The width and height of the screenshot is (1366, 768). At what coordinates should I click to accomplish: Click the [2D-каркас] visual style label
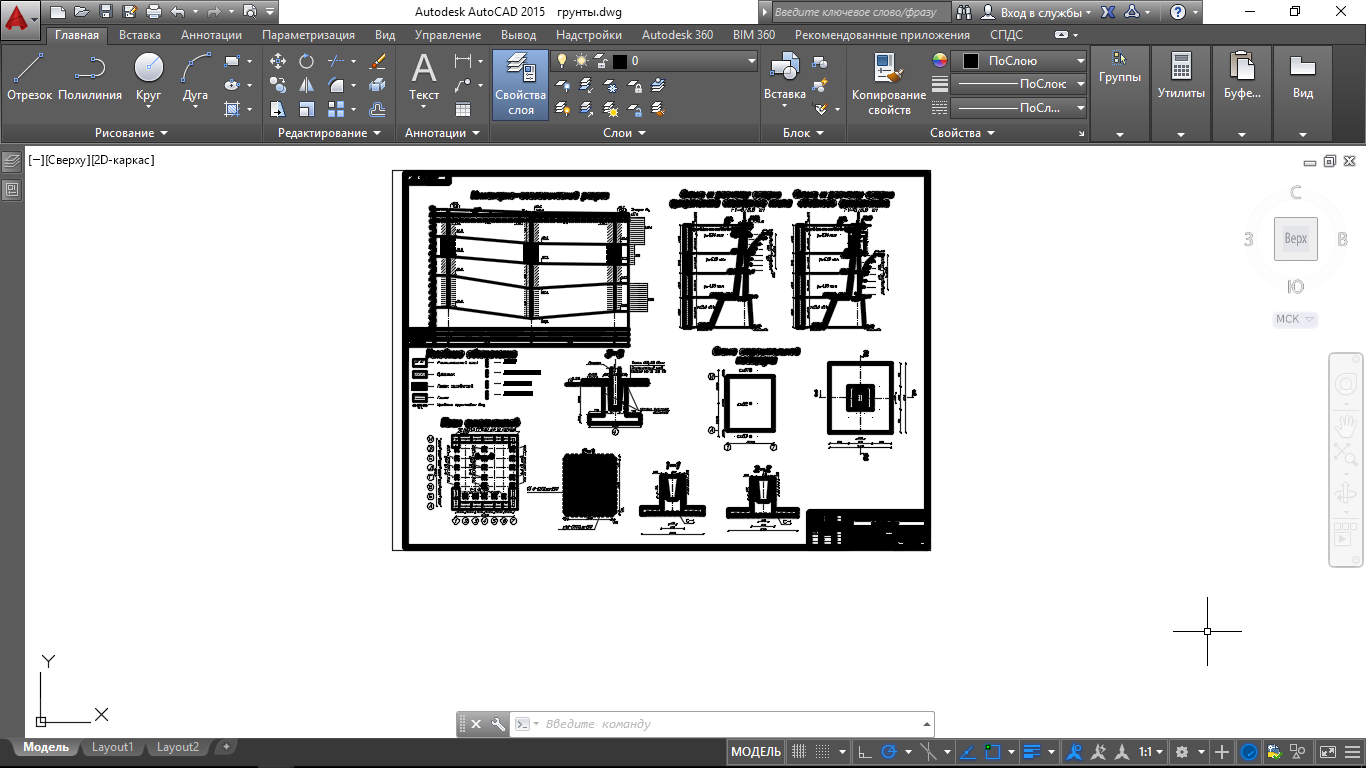point(122,160)
